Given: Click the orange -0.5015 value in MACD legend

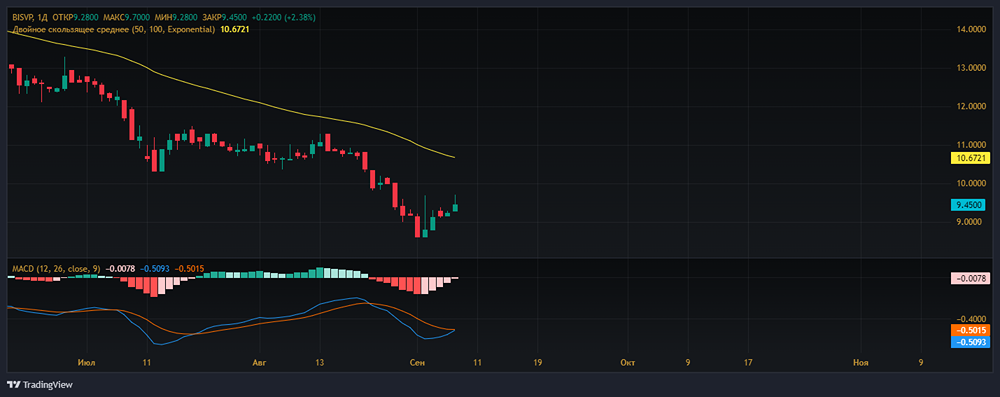Looking at the screenshot, I should pos(189,269).
